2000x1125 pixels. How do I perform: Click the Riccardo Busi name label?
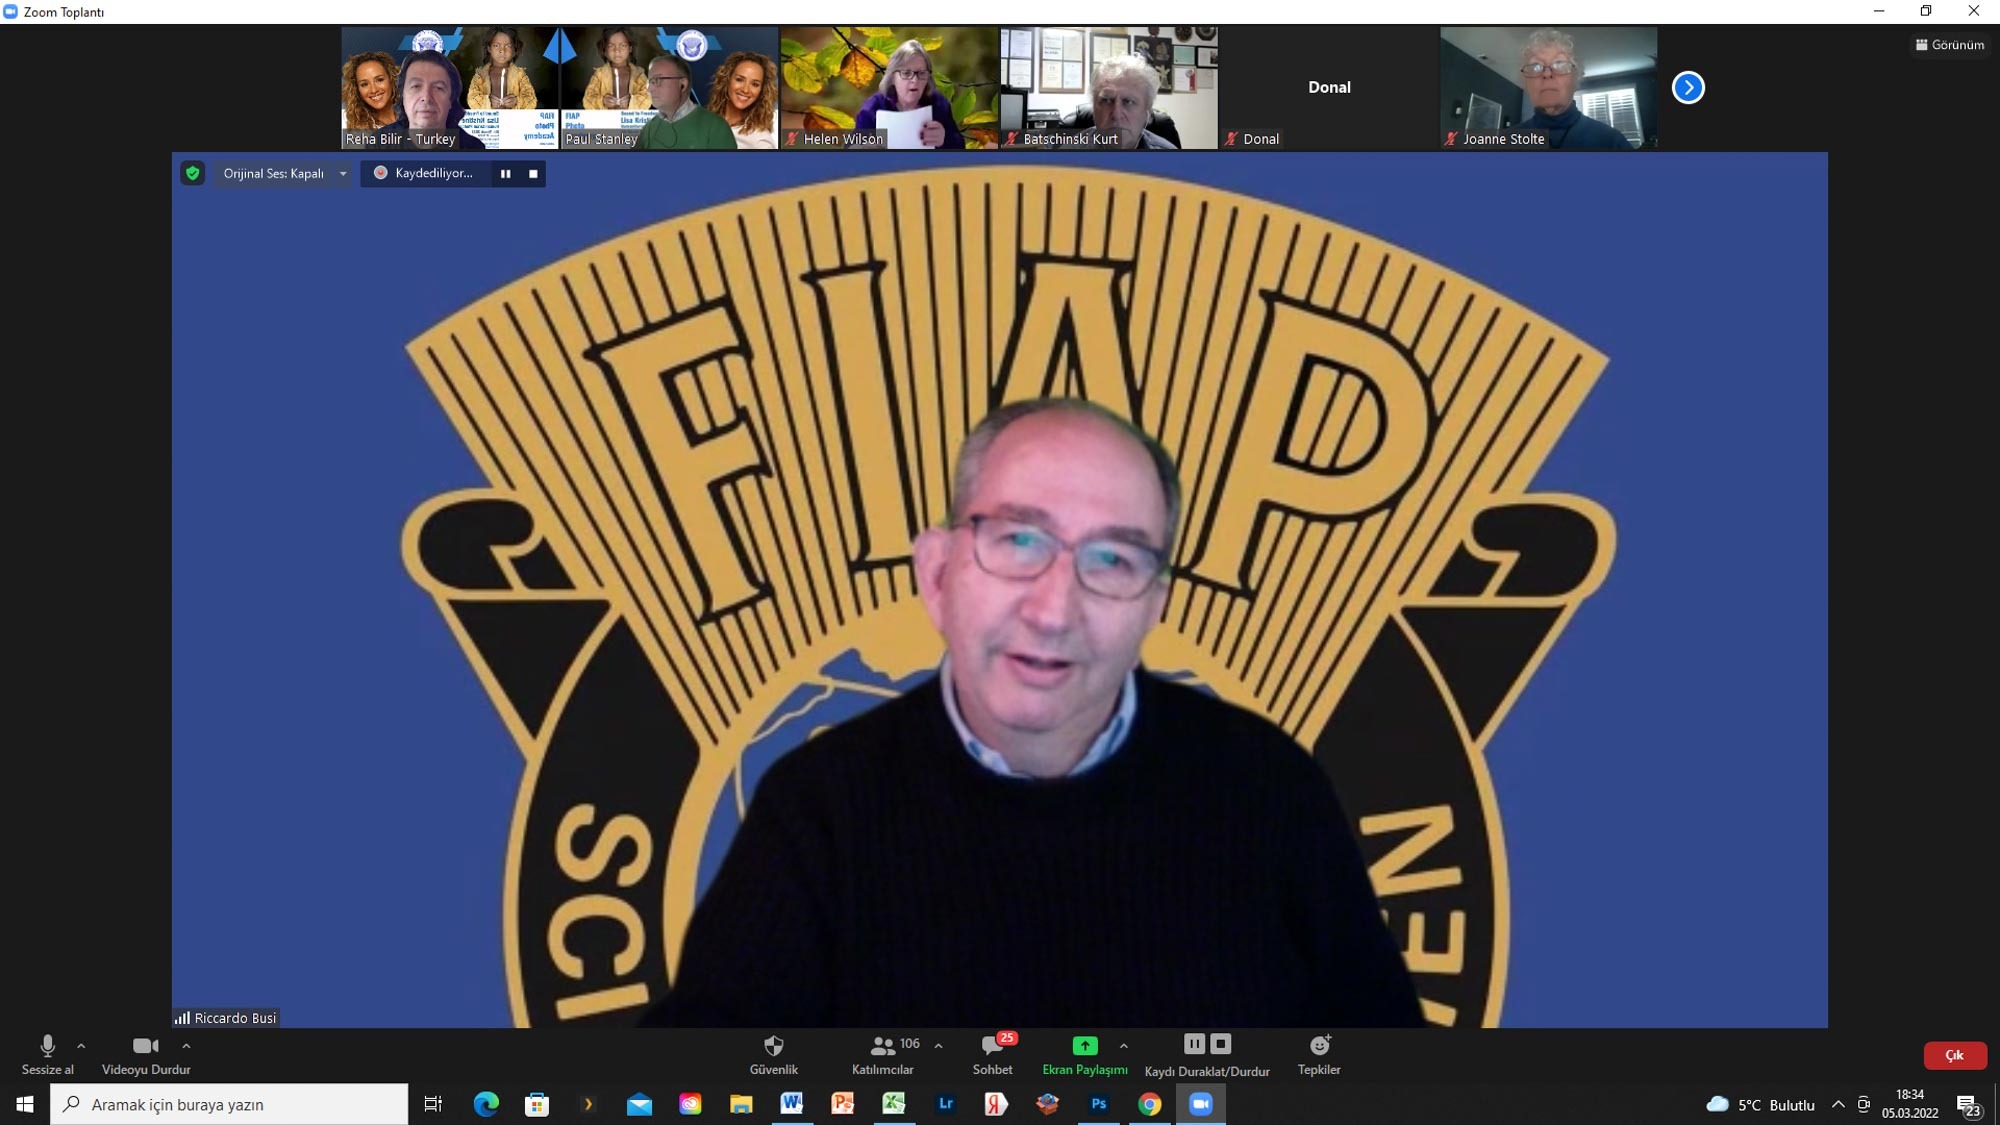click(235, 1018)
